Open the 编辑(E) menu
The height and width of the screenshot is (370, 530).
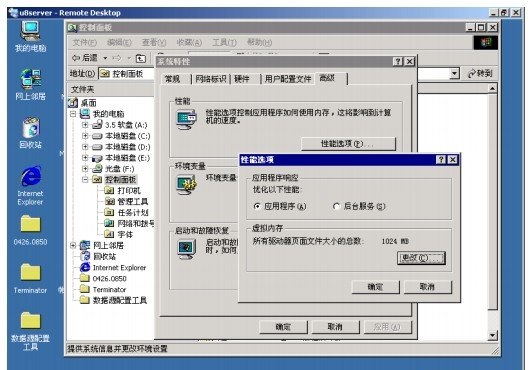119,43
